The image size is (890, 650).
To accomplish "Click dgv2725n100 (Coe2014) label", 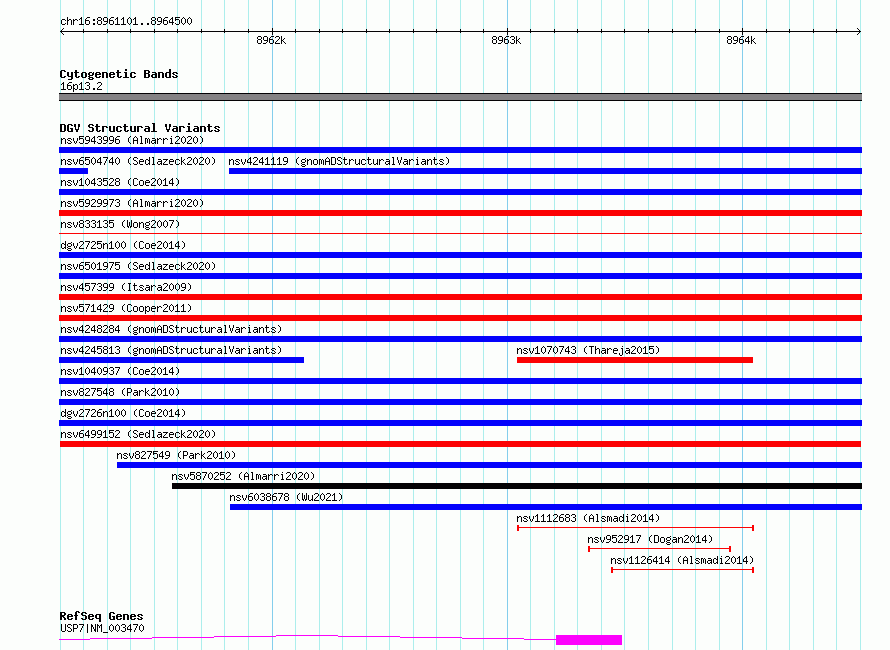I will coord(123,245).
